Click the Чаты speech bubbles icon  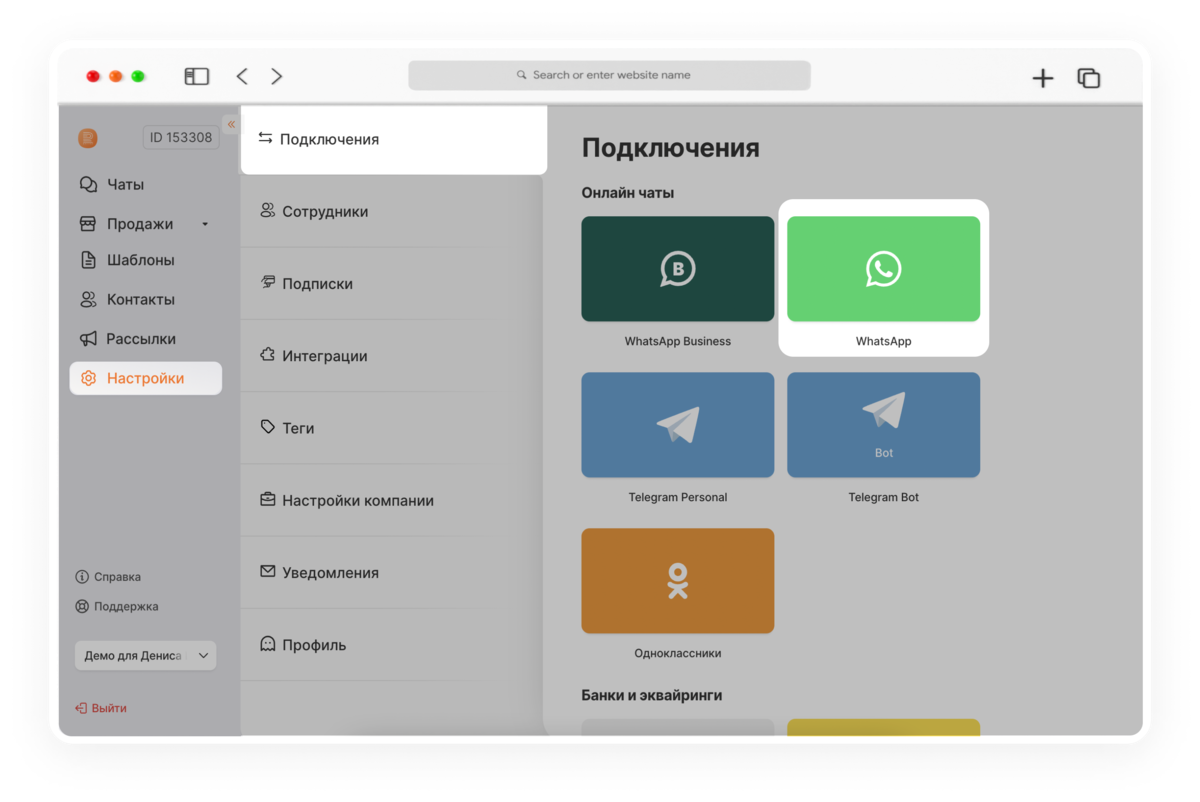click(x=88, y=184)
